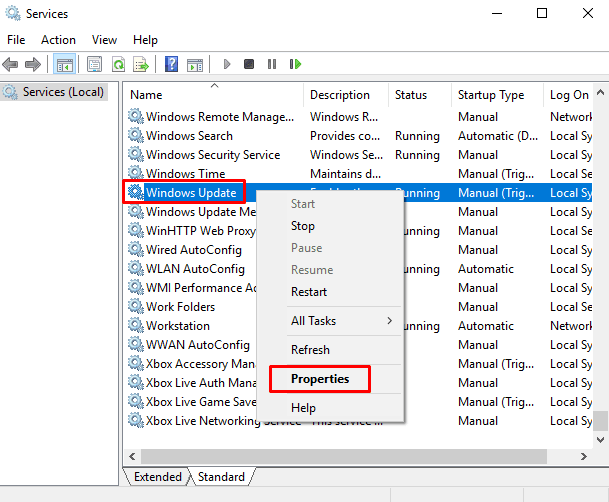This screenshot has height=502, width=609.
Task: Click the Pause Service toolbar icon
Action: pos(272,64)
